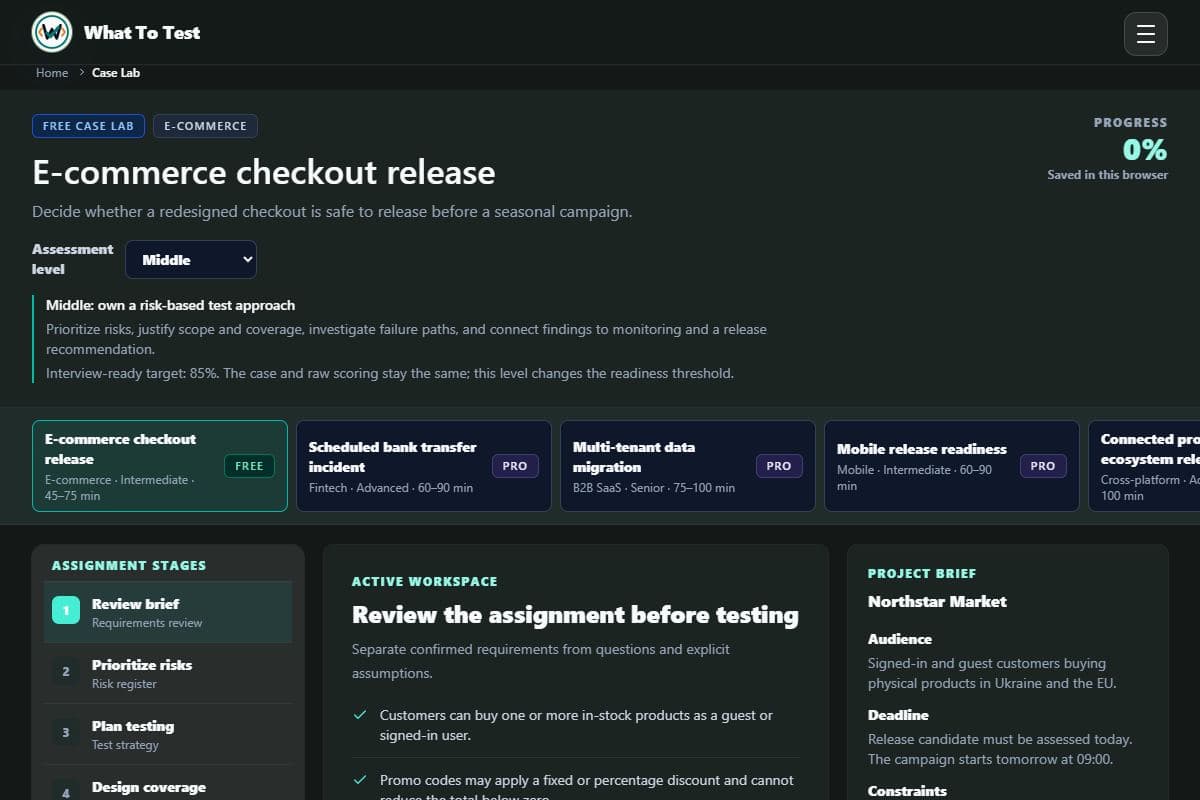This screenshot has height=800, width=1200.
Task: Choose the Connected product ecosystem case card
Action: pos(1144,466)
